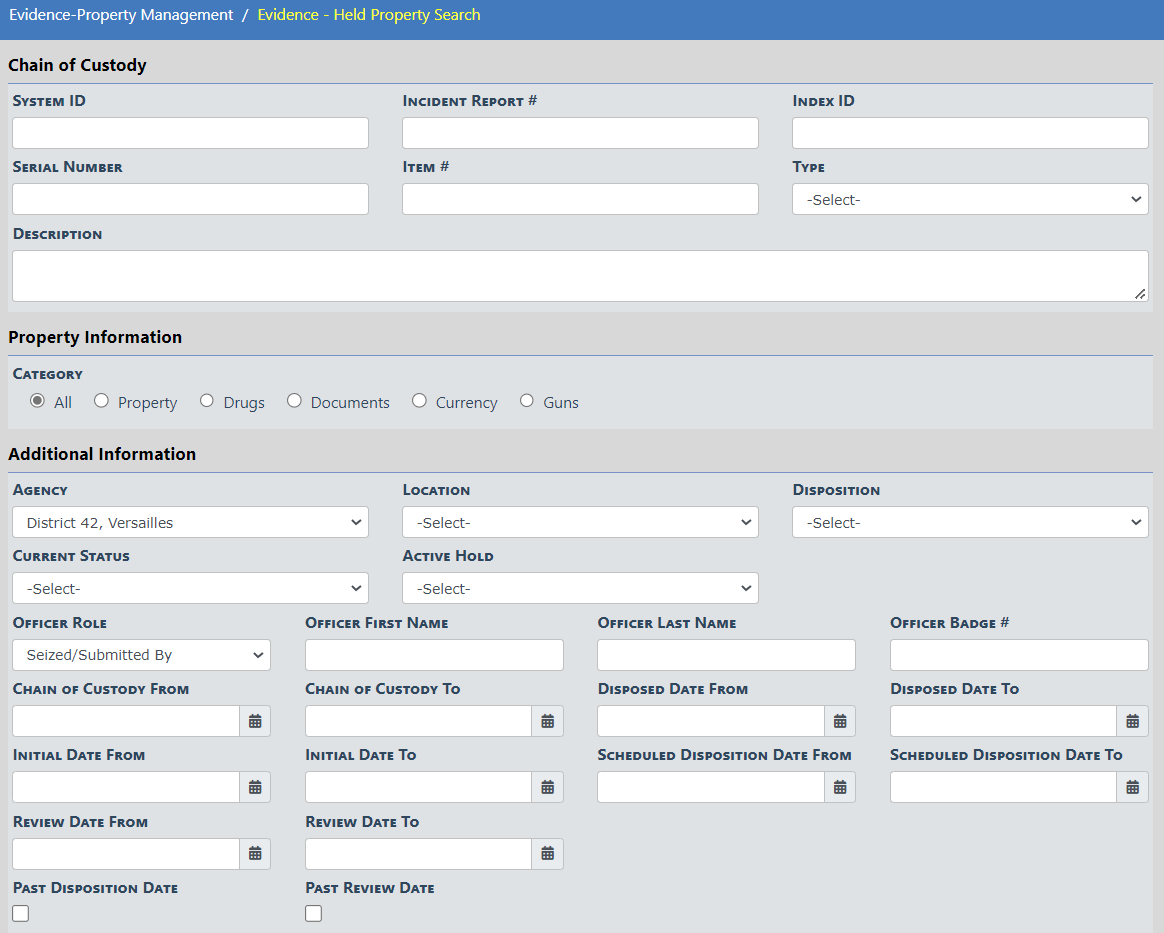The width and height of the screenshot is (1164, 933).
Task: Open calendar for Chain of Custody From
Action: [255, 721]
